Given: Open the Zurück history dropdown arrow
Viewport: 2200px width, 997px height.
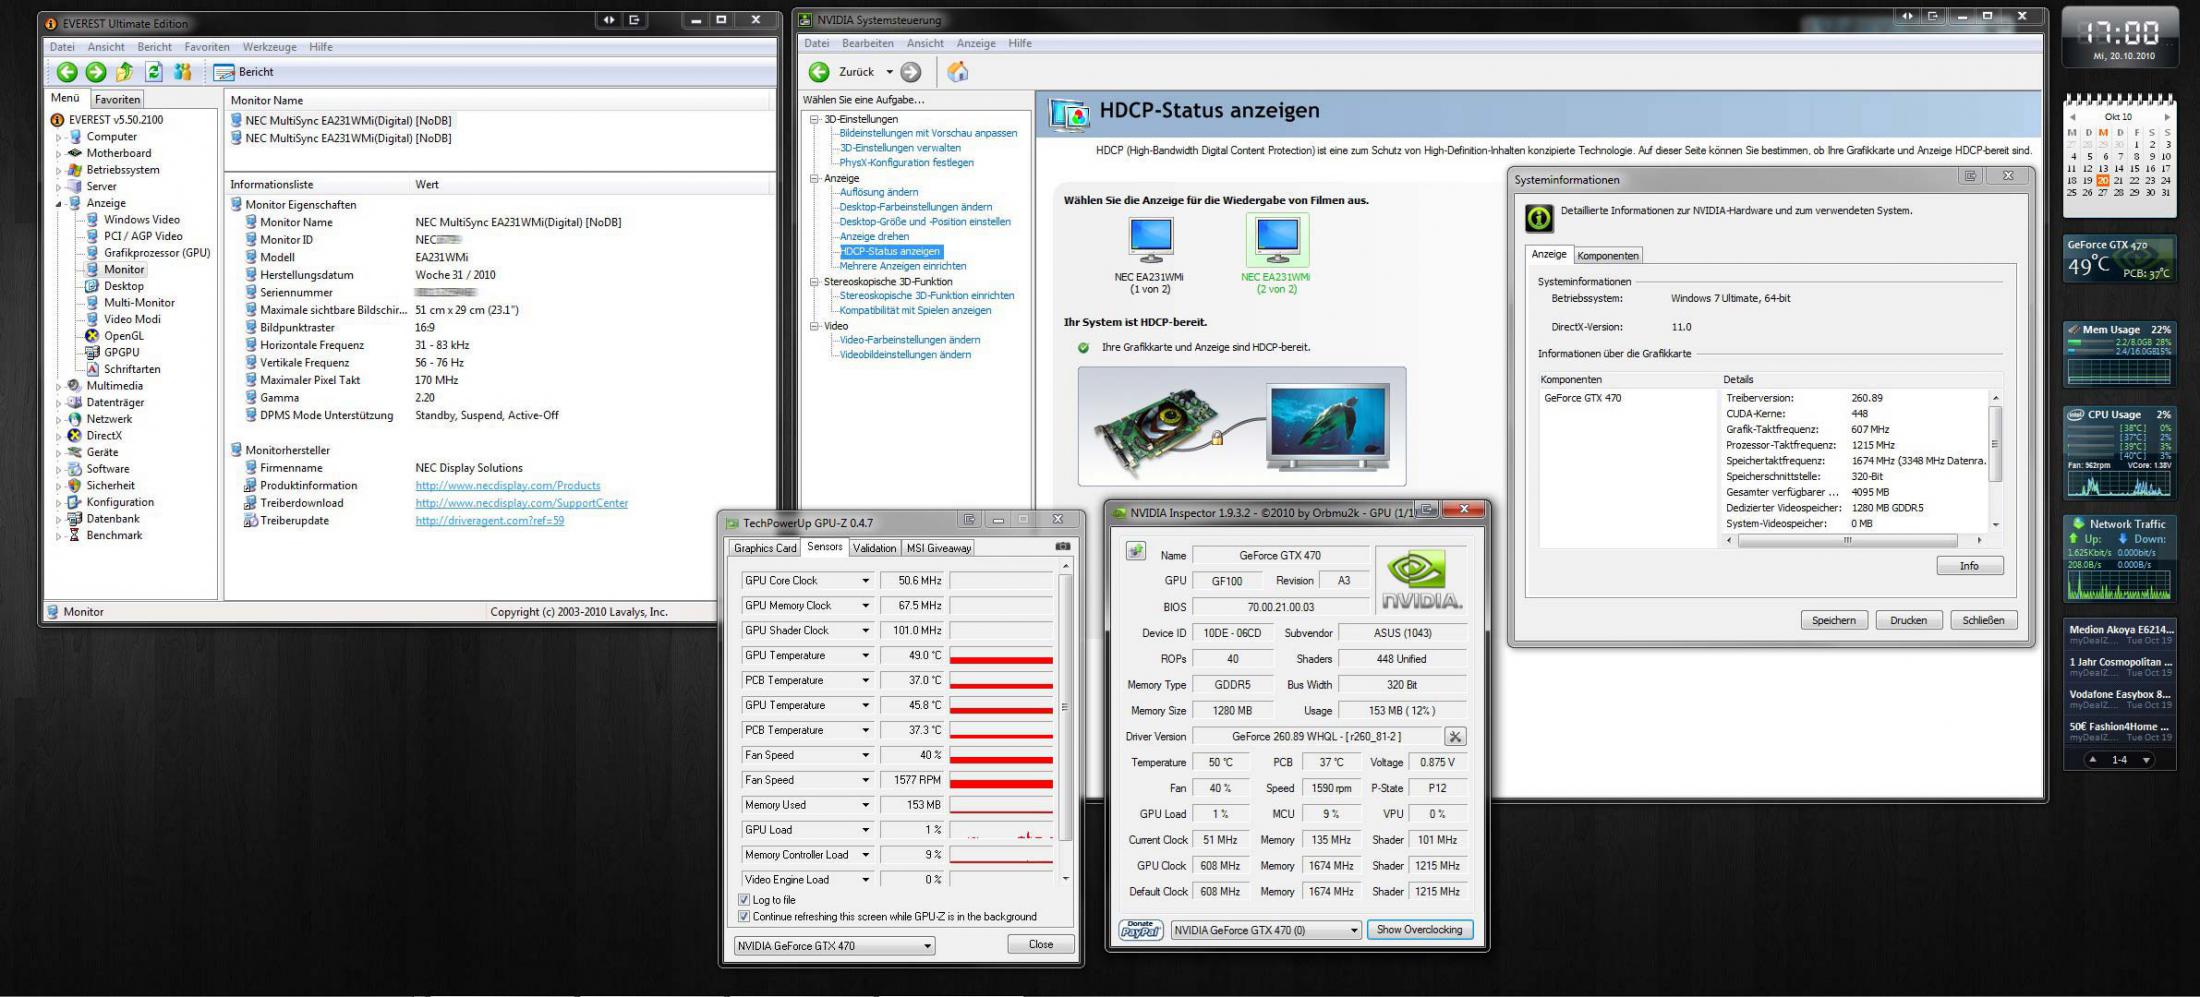Looking at the screenshot, I should click(x=889, y=72).
